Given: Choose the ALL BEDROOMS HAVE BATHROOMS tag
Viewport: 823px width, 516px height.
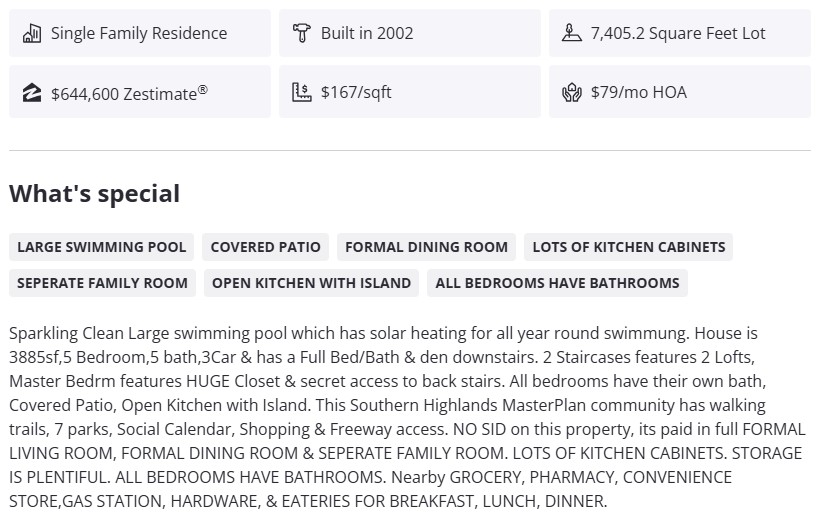Looking at the screenshot, I should [557, 283].
